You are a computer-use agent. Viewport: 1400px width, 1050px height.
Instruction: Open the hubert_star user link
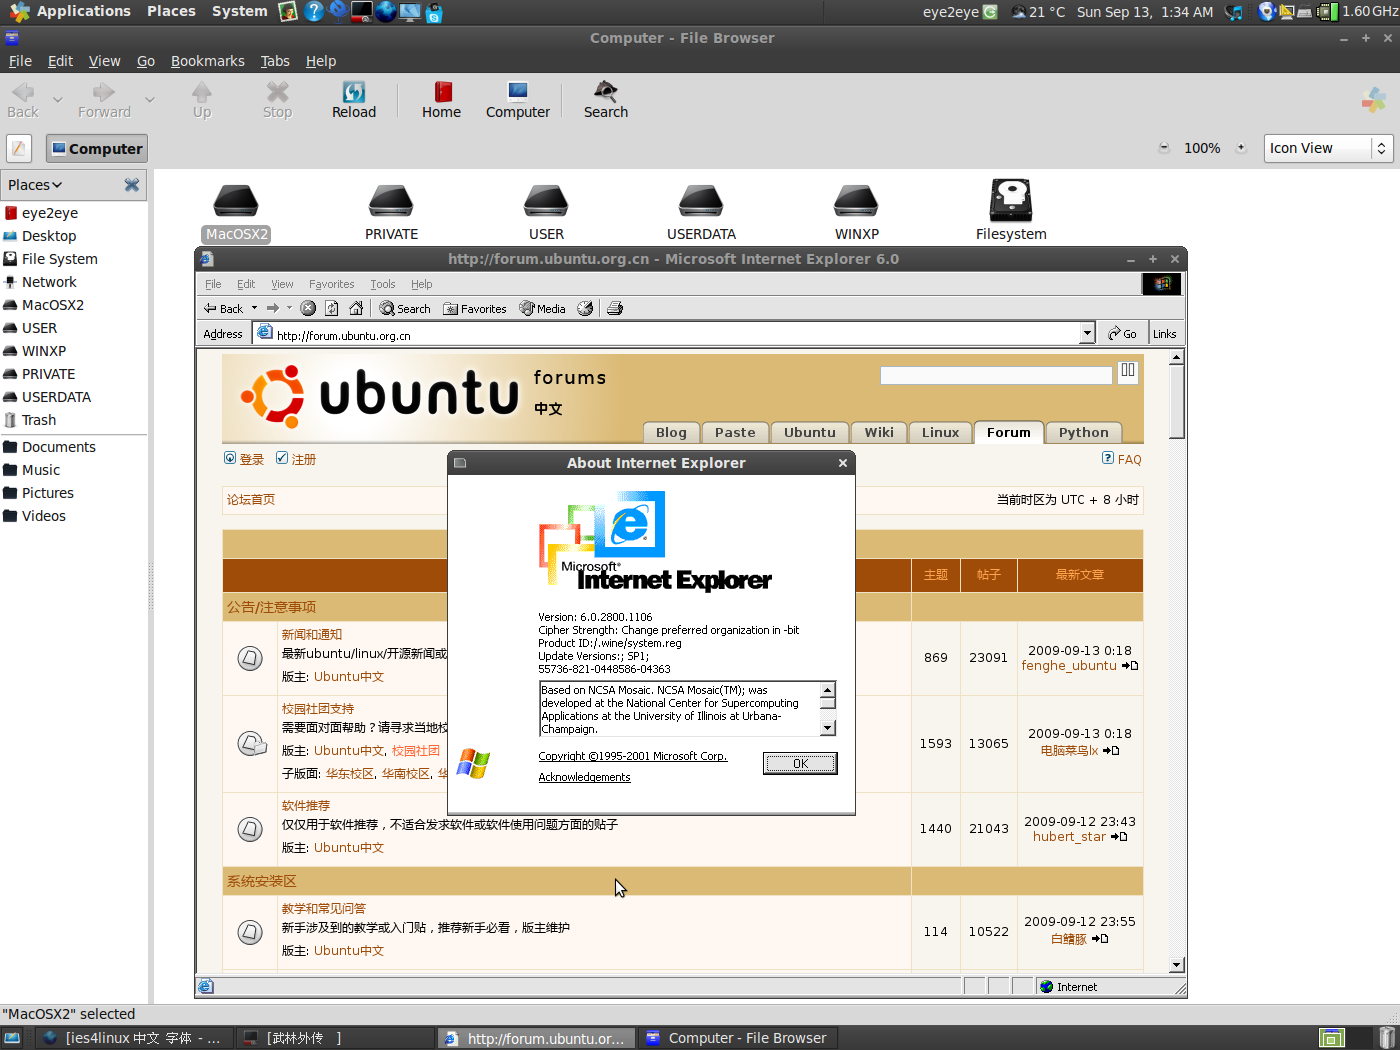[x=1069, y=837]
